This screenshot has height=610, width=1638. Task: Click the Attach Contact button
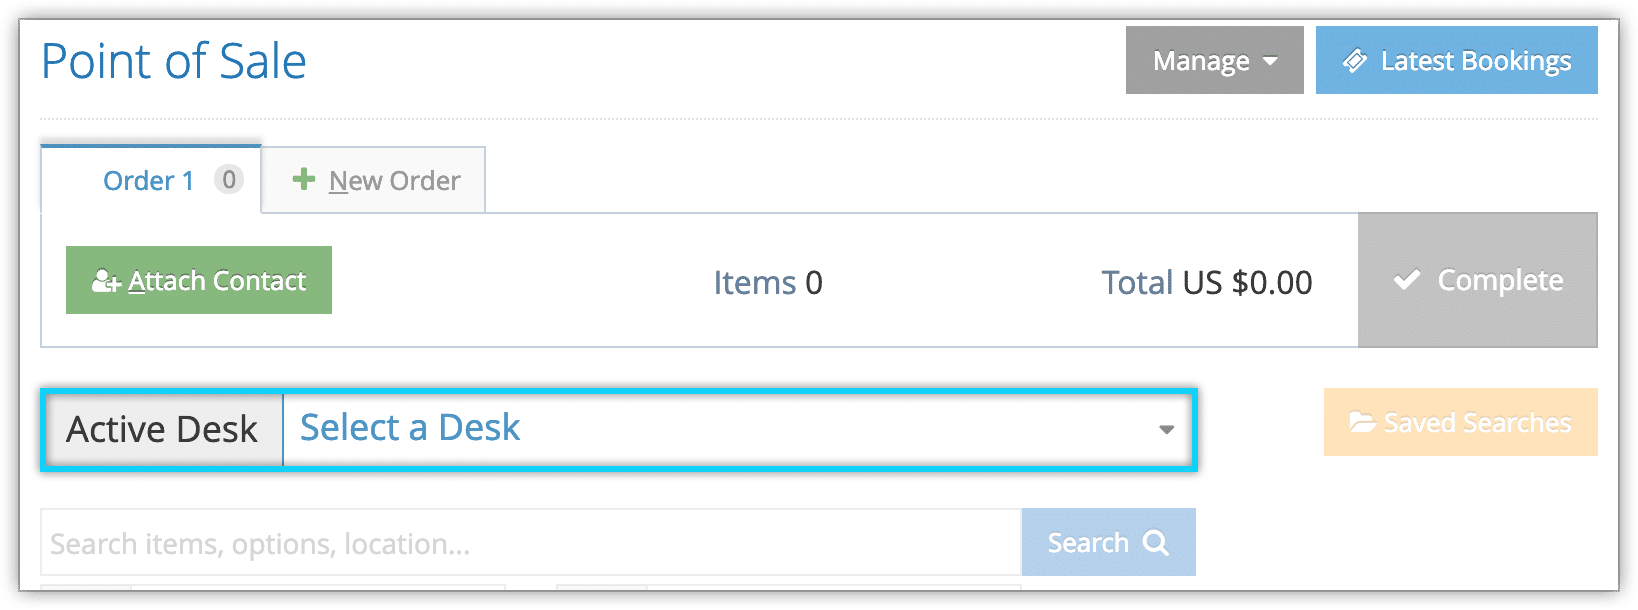pos(199,280)
